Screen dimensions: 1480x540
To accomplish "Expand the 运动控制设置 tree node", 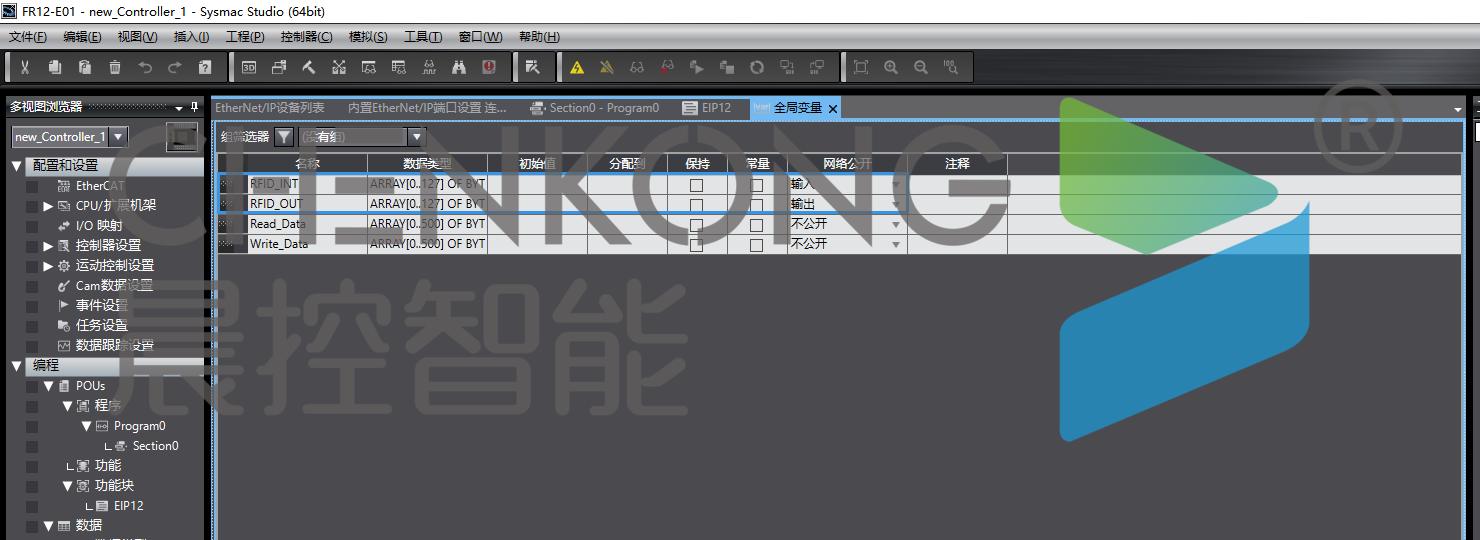I will 48,265.
